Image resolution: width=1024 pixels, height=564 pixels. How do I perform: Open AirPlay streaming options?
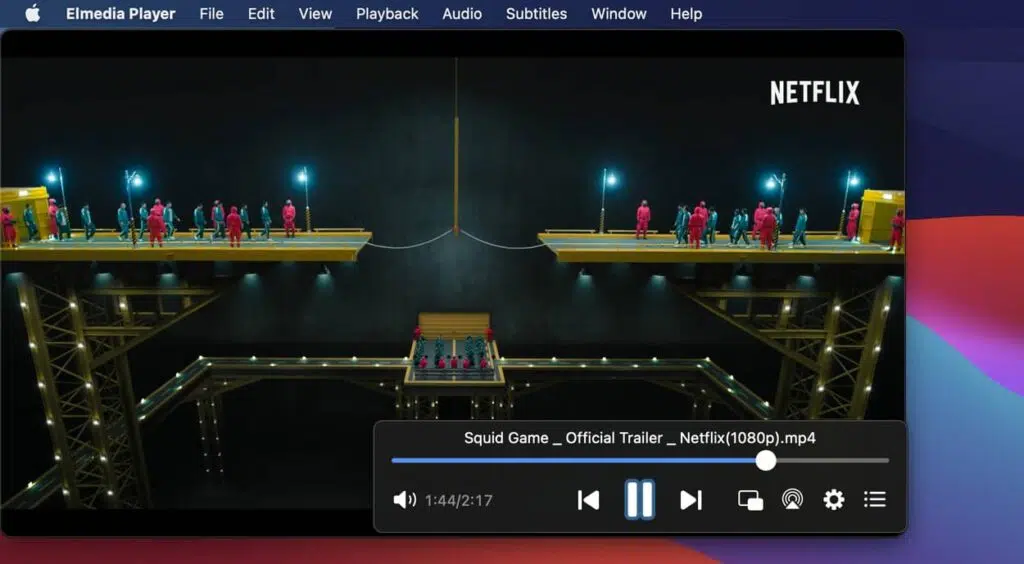792,500
